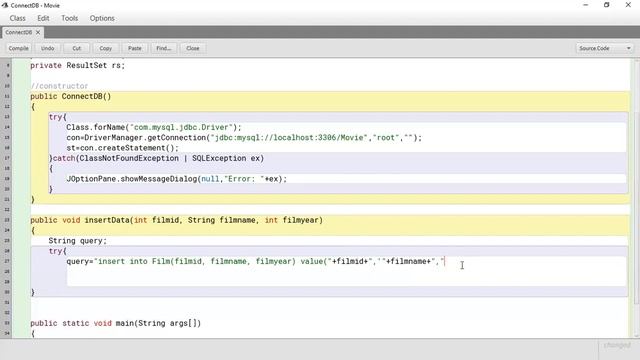The image size is (640, 360).
Task: Click the '//constructor' comment line
Action: 59,86
